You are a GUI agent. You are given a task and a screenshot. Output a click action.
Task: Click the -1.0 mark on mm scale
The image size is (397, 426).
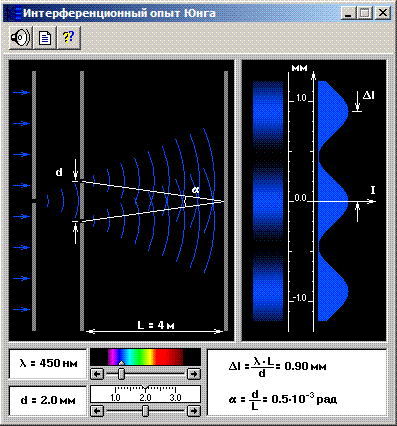pyautogui.click(x=299, y=298)
